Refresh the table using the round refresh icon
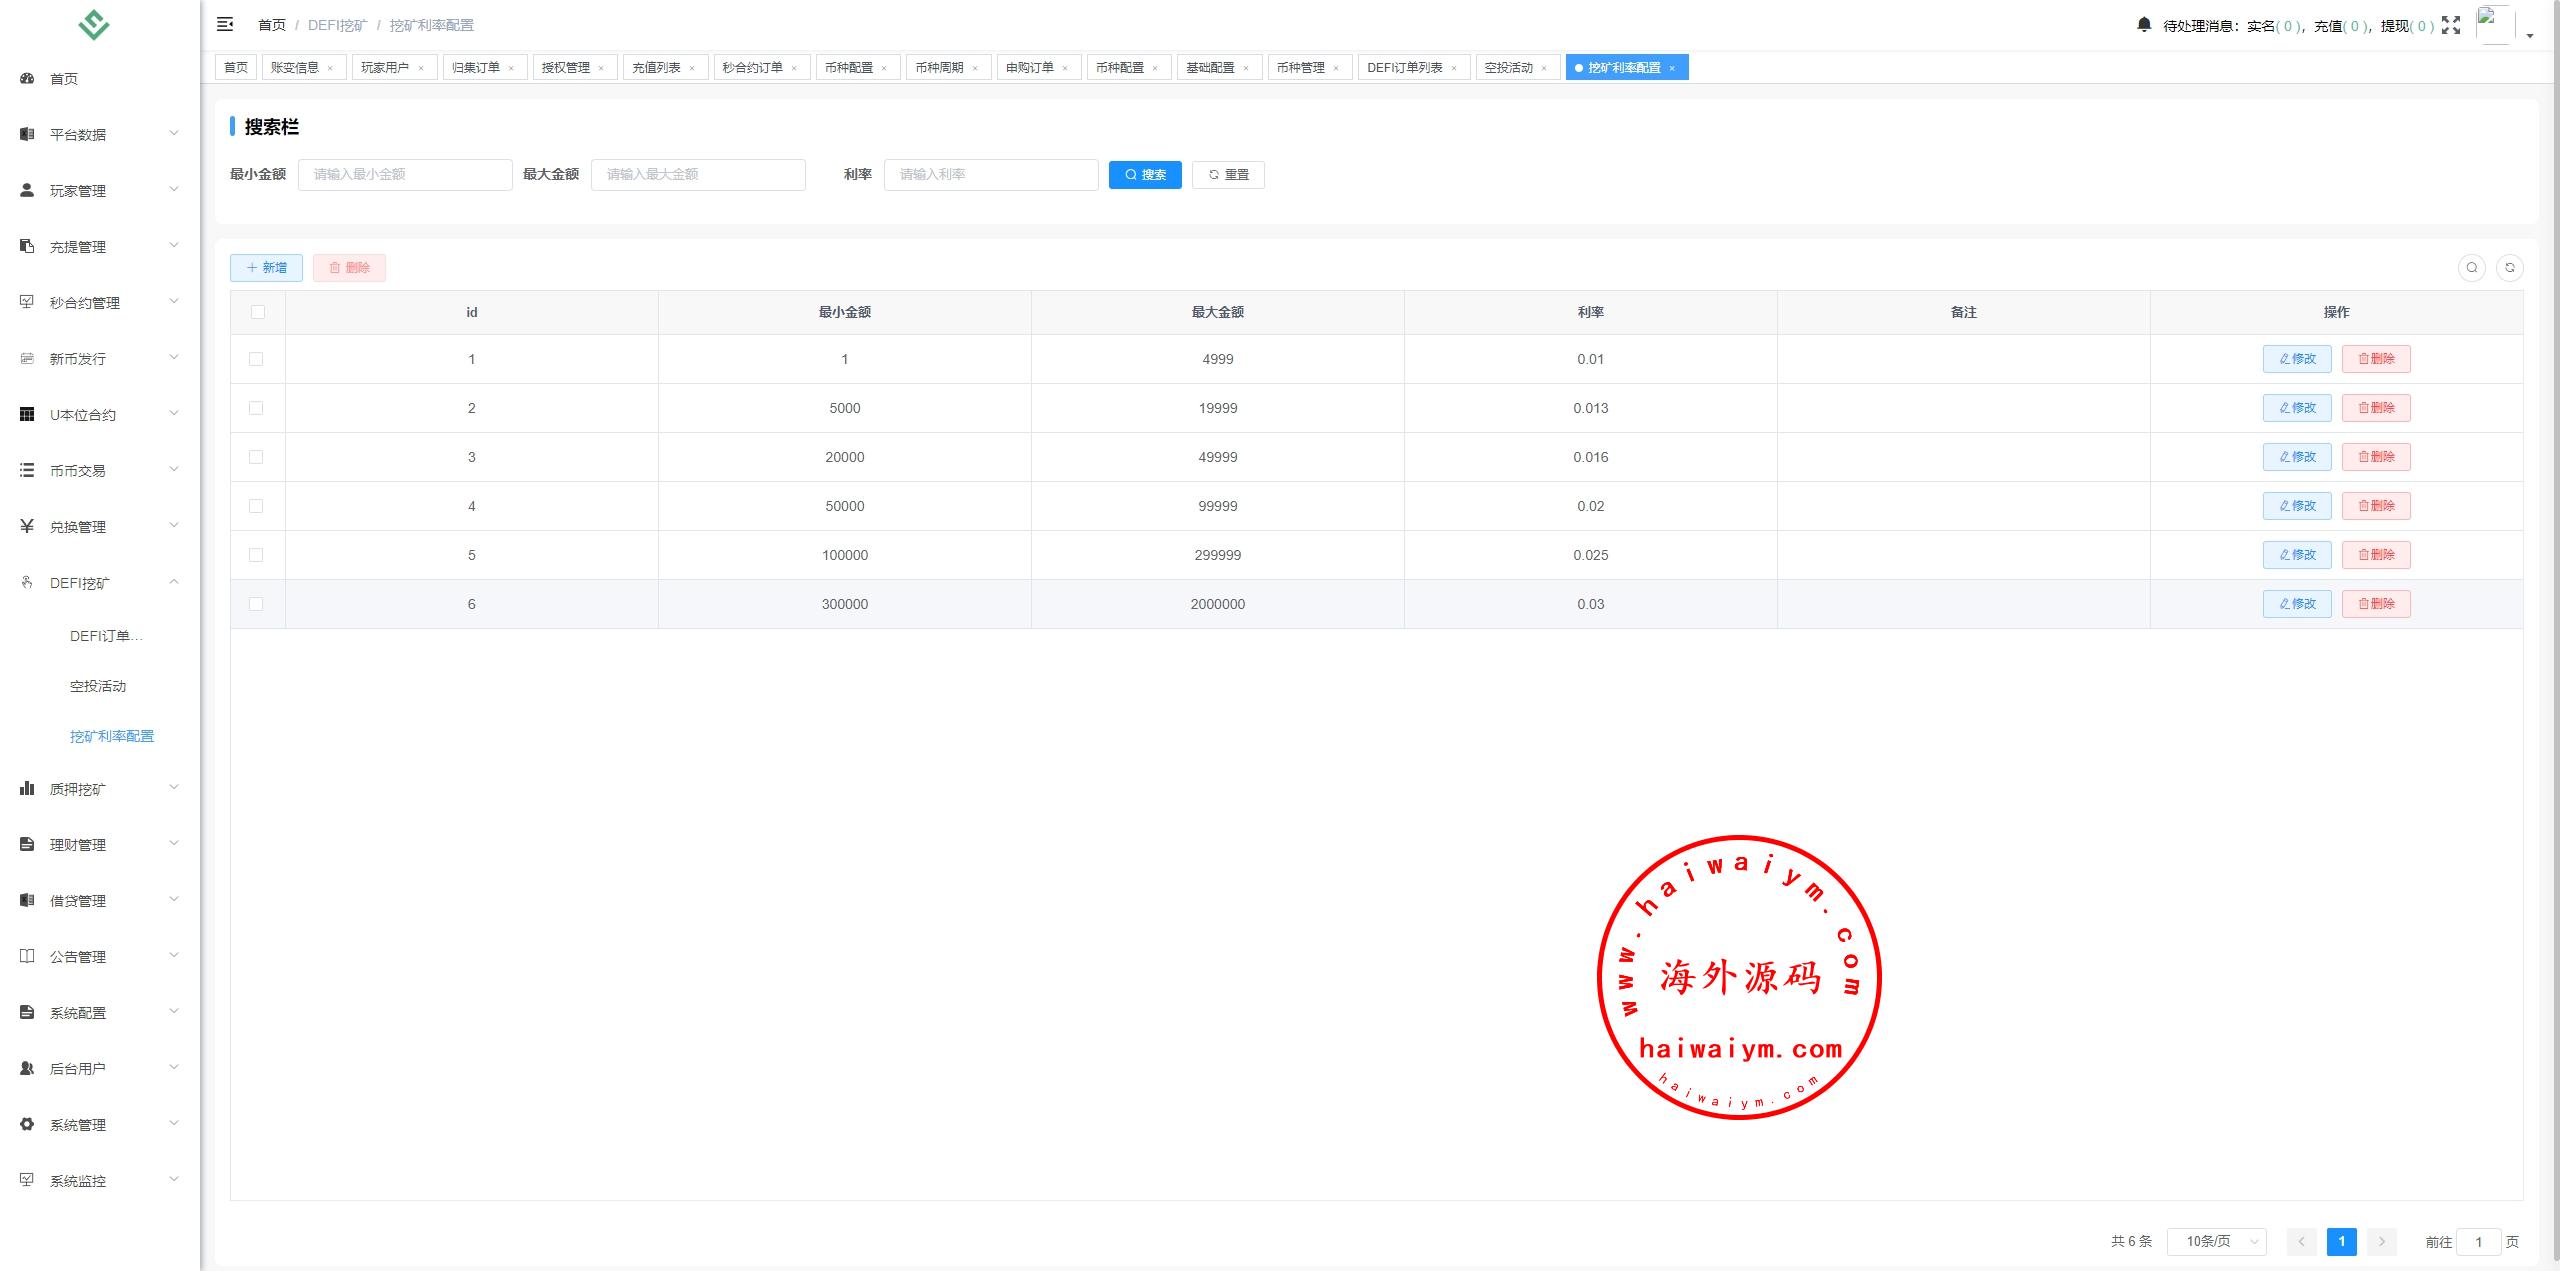The width and height of the screenshot is (2560, 1271). (2509, 267)
